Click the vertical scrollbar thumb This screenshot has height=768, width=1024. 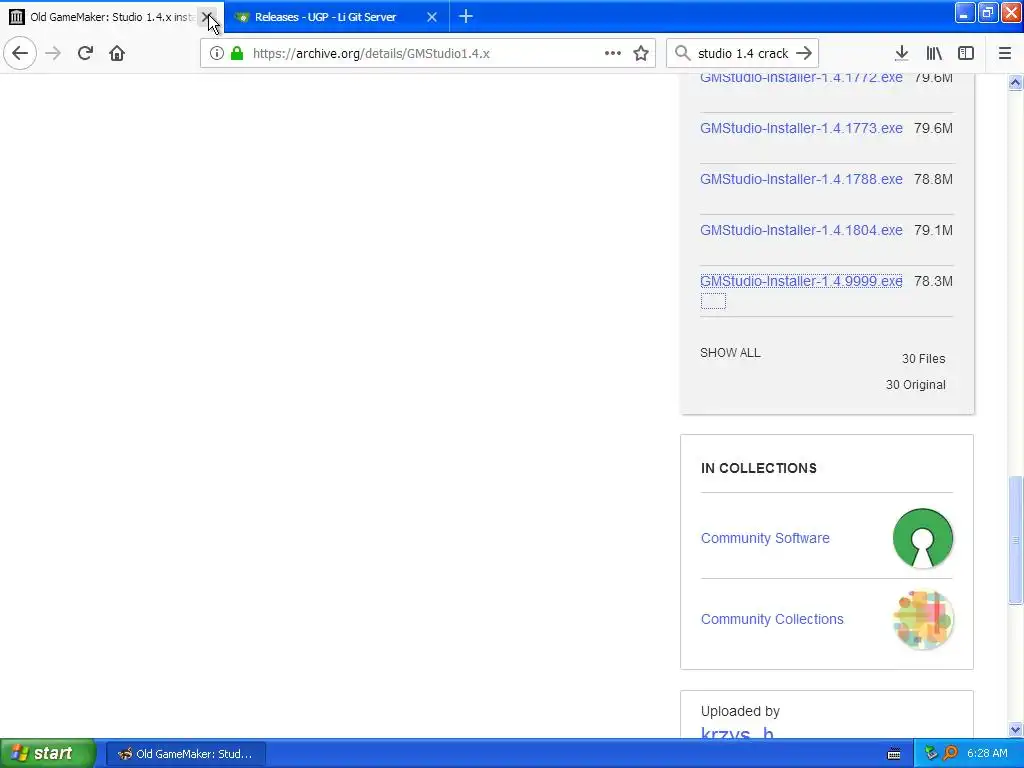coord(1015,541)
